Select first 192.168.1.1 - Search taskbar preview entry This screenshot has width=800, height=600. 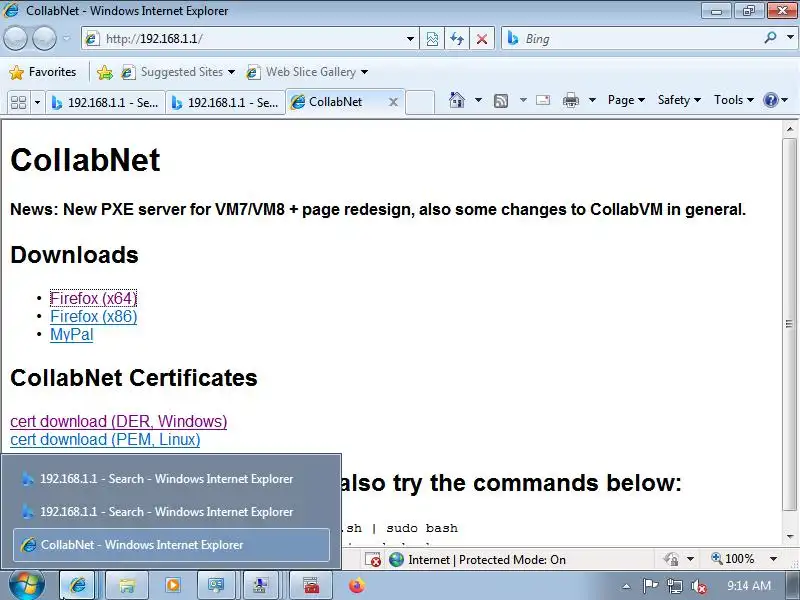(171, 479)
